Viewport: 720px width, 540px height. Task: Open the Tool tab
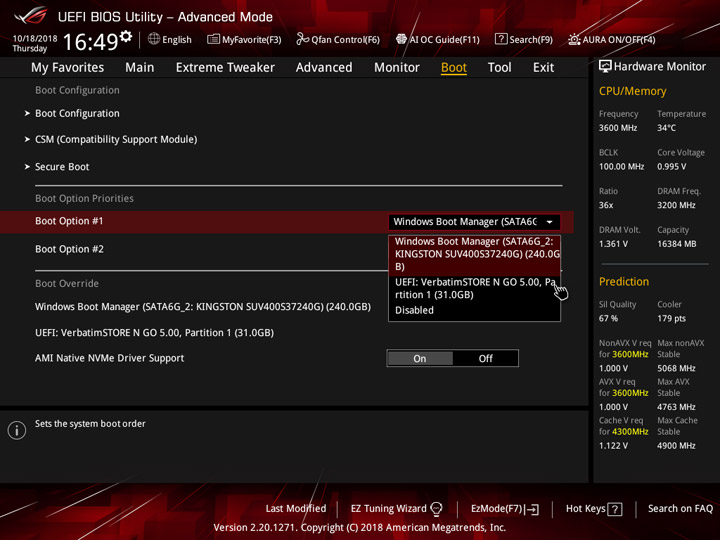[x=500, y=68]
